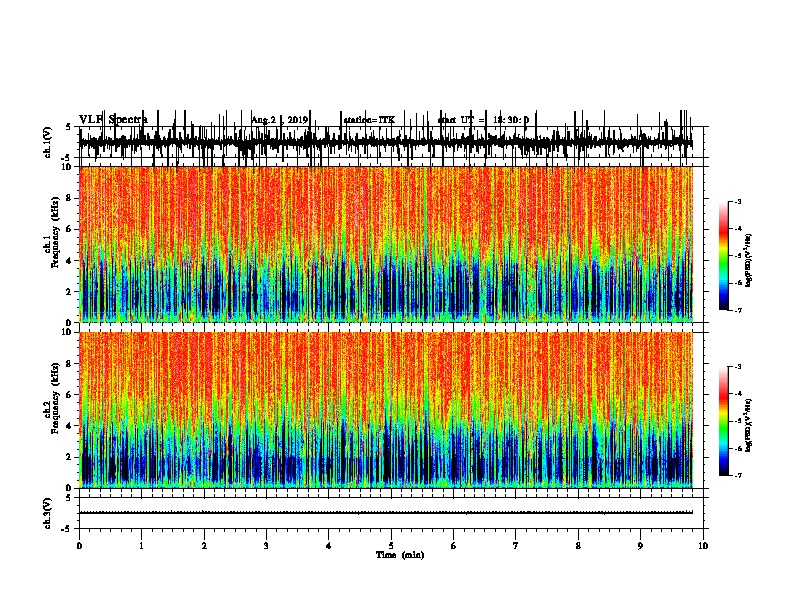Click inside the ch.1 frequency spectrogram
792x612 pixels.
coord(386,244)
